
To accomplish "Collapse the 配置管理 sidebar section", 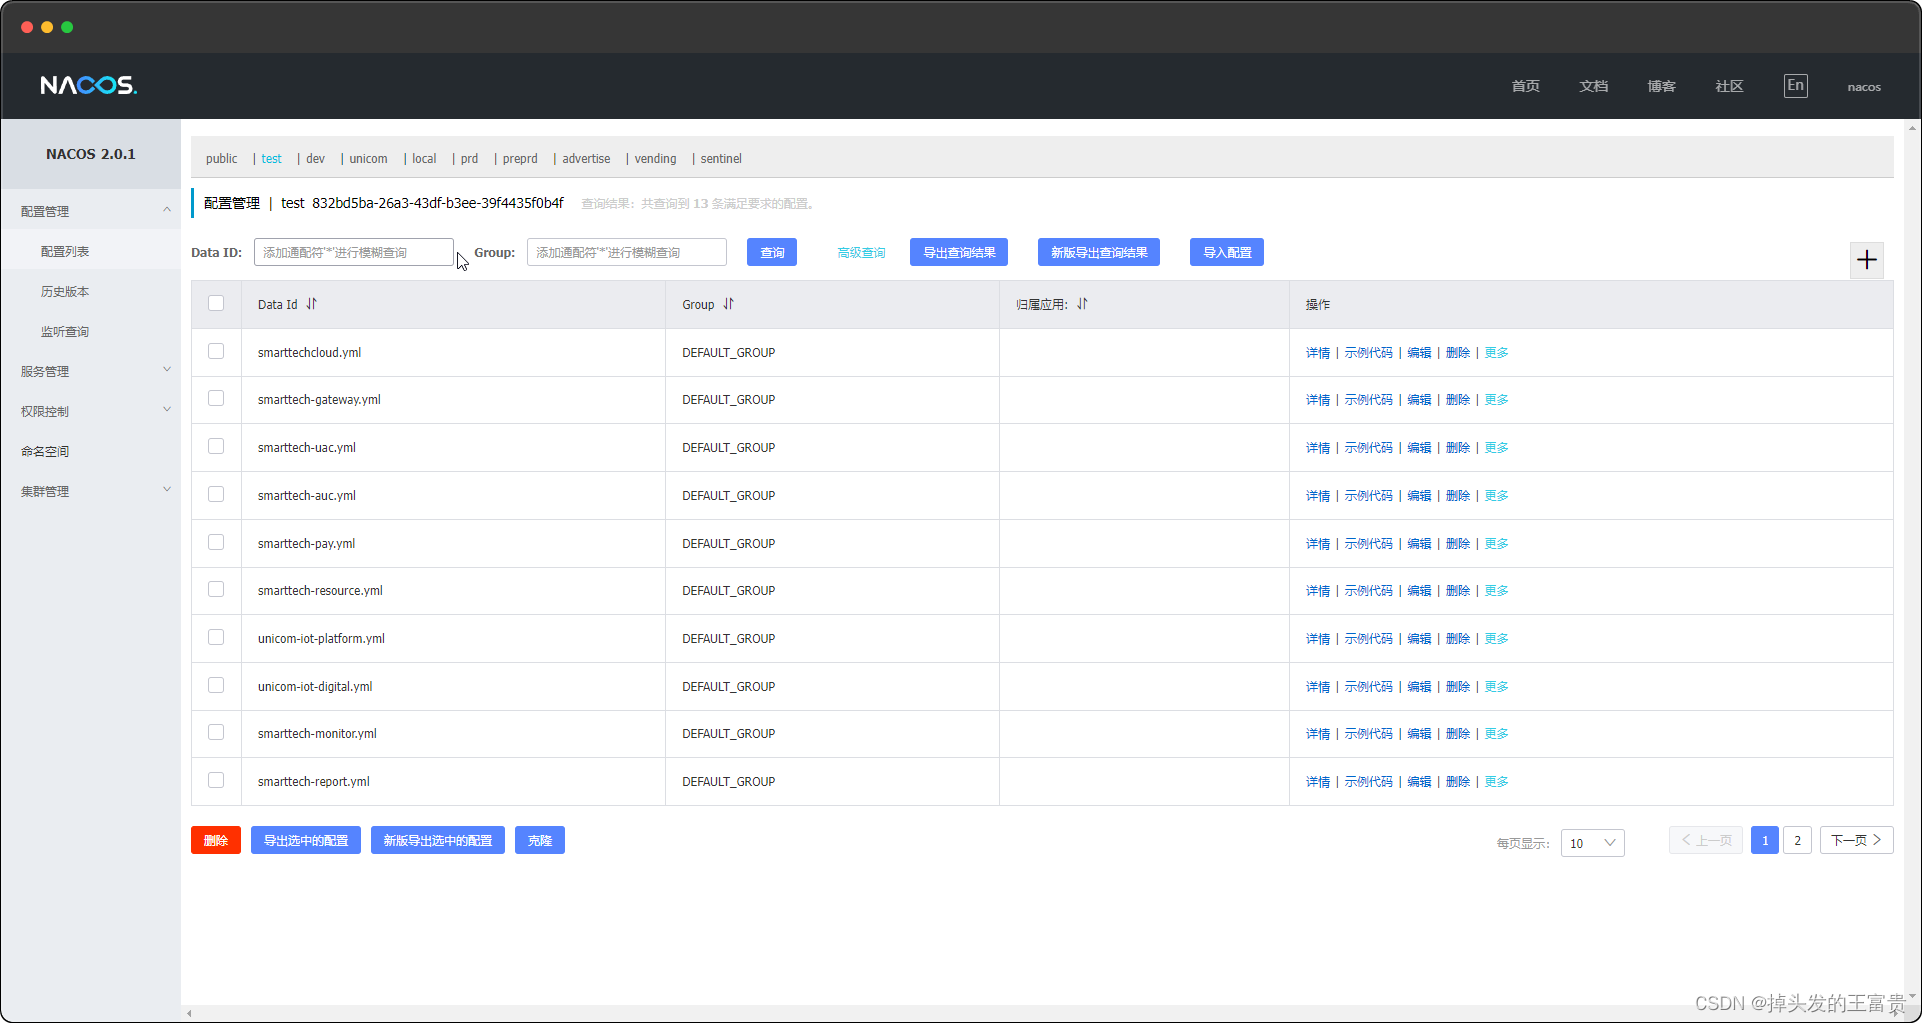I will 167,210.
